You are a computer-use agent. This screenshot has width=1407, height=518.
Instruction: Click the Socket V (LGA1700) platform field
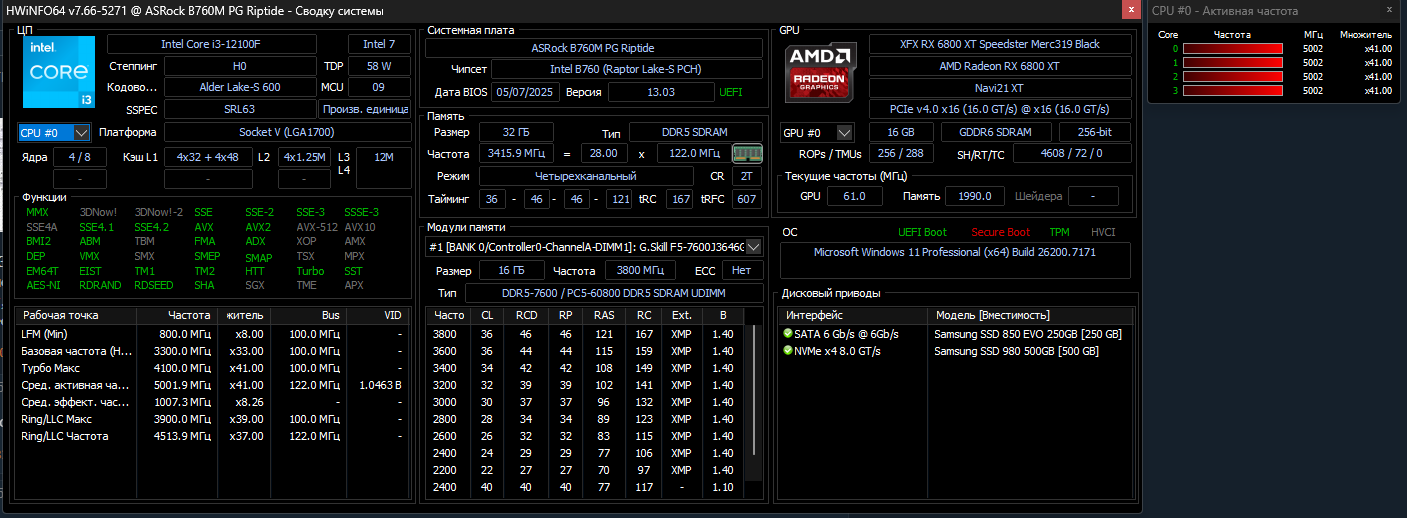(x=286, y=132)
